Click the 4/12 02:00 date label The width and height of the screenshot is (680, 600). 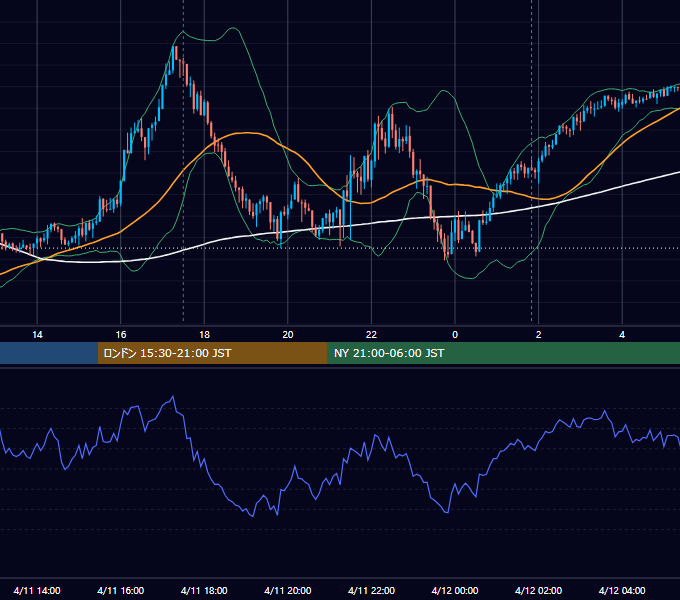coord(538,590)
